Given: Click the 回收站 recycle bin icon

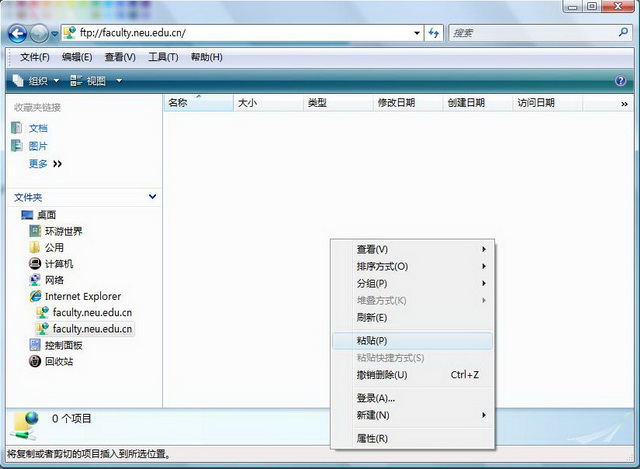Looking at the screenshot, I should point(35,361).
